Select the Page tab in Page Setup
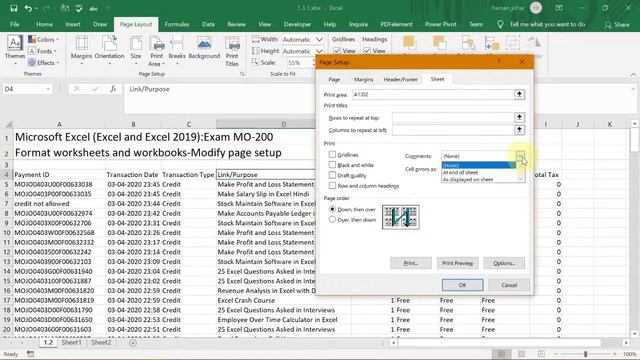 334,80
